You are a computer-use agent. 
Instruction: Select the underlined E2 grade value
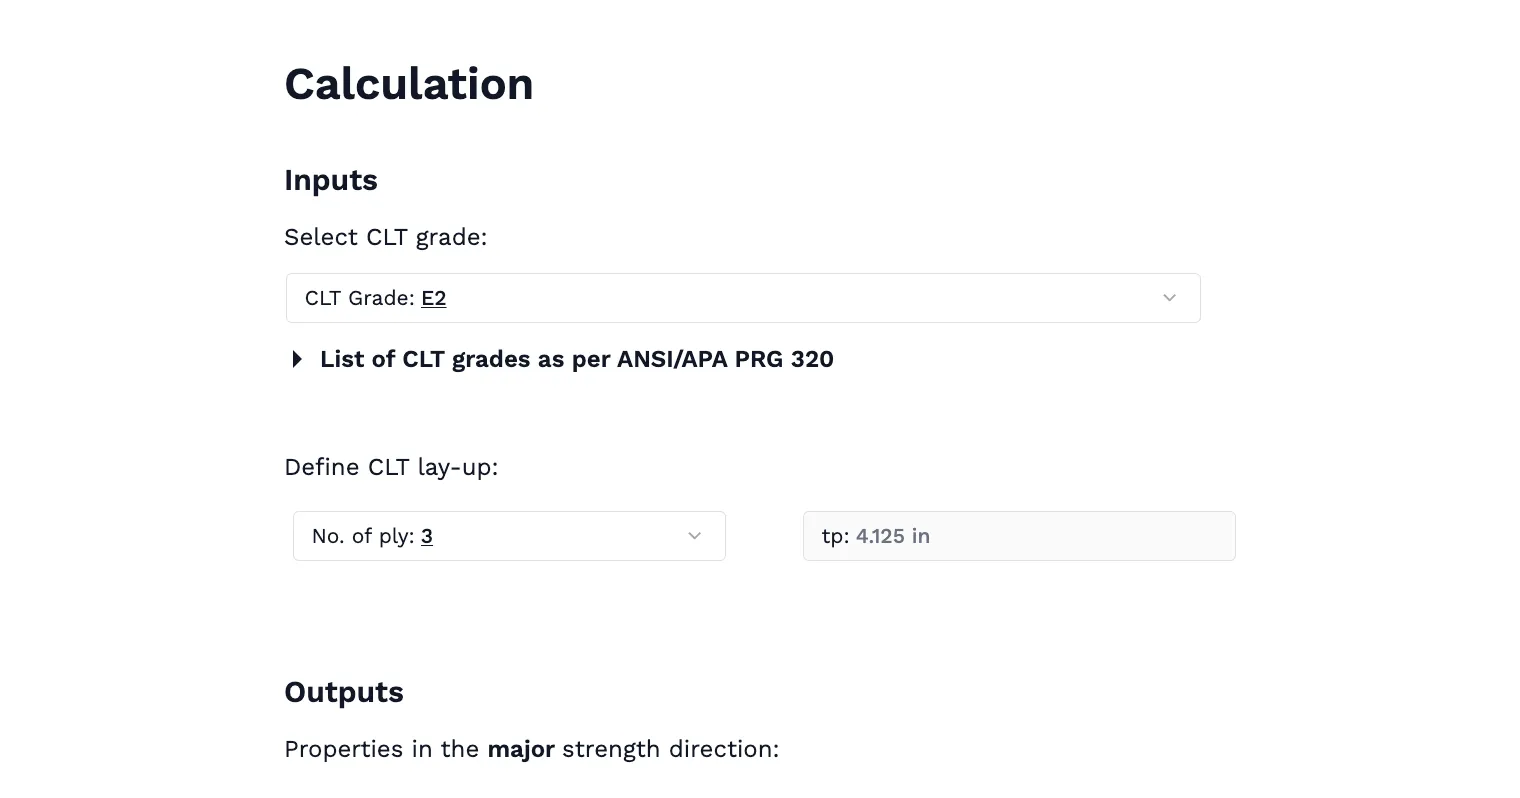click(434, 298)
